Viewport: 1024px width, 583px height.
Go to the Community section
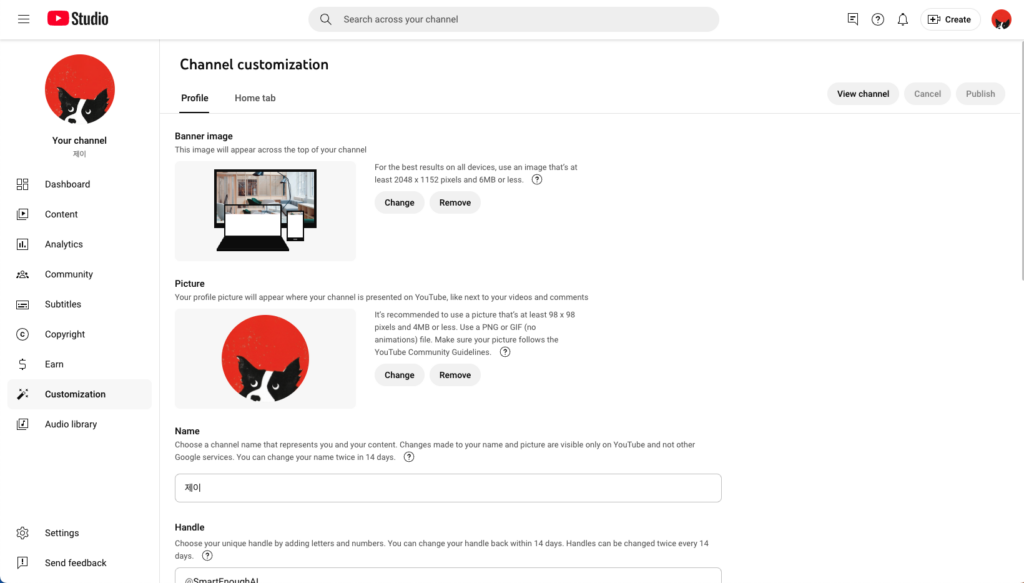click(x=80, y=274)
